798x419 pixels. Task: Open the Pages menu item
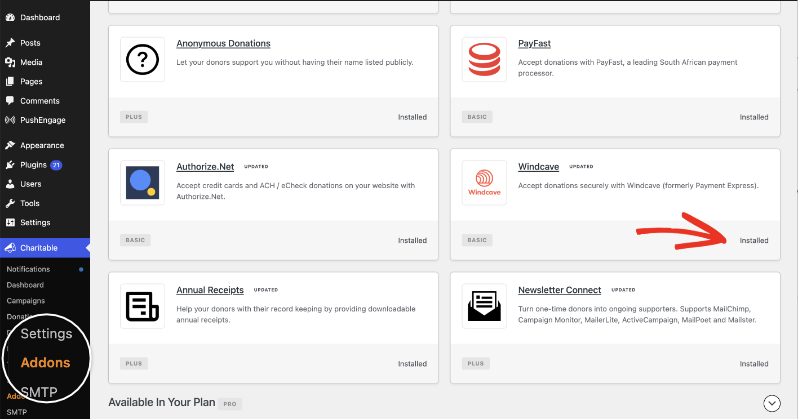click(31, 81)
